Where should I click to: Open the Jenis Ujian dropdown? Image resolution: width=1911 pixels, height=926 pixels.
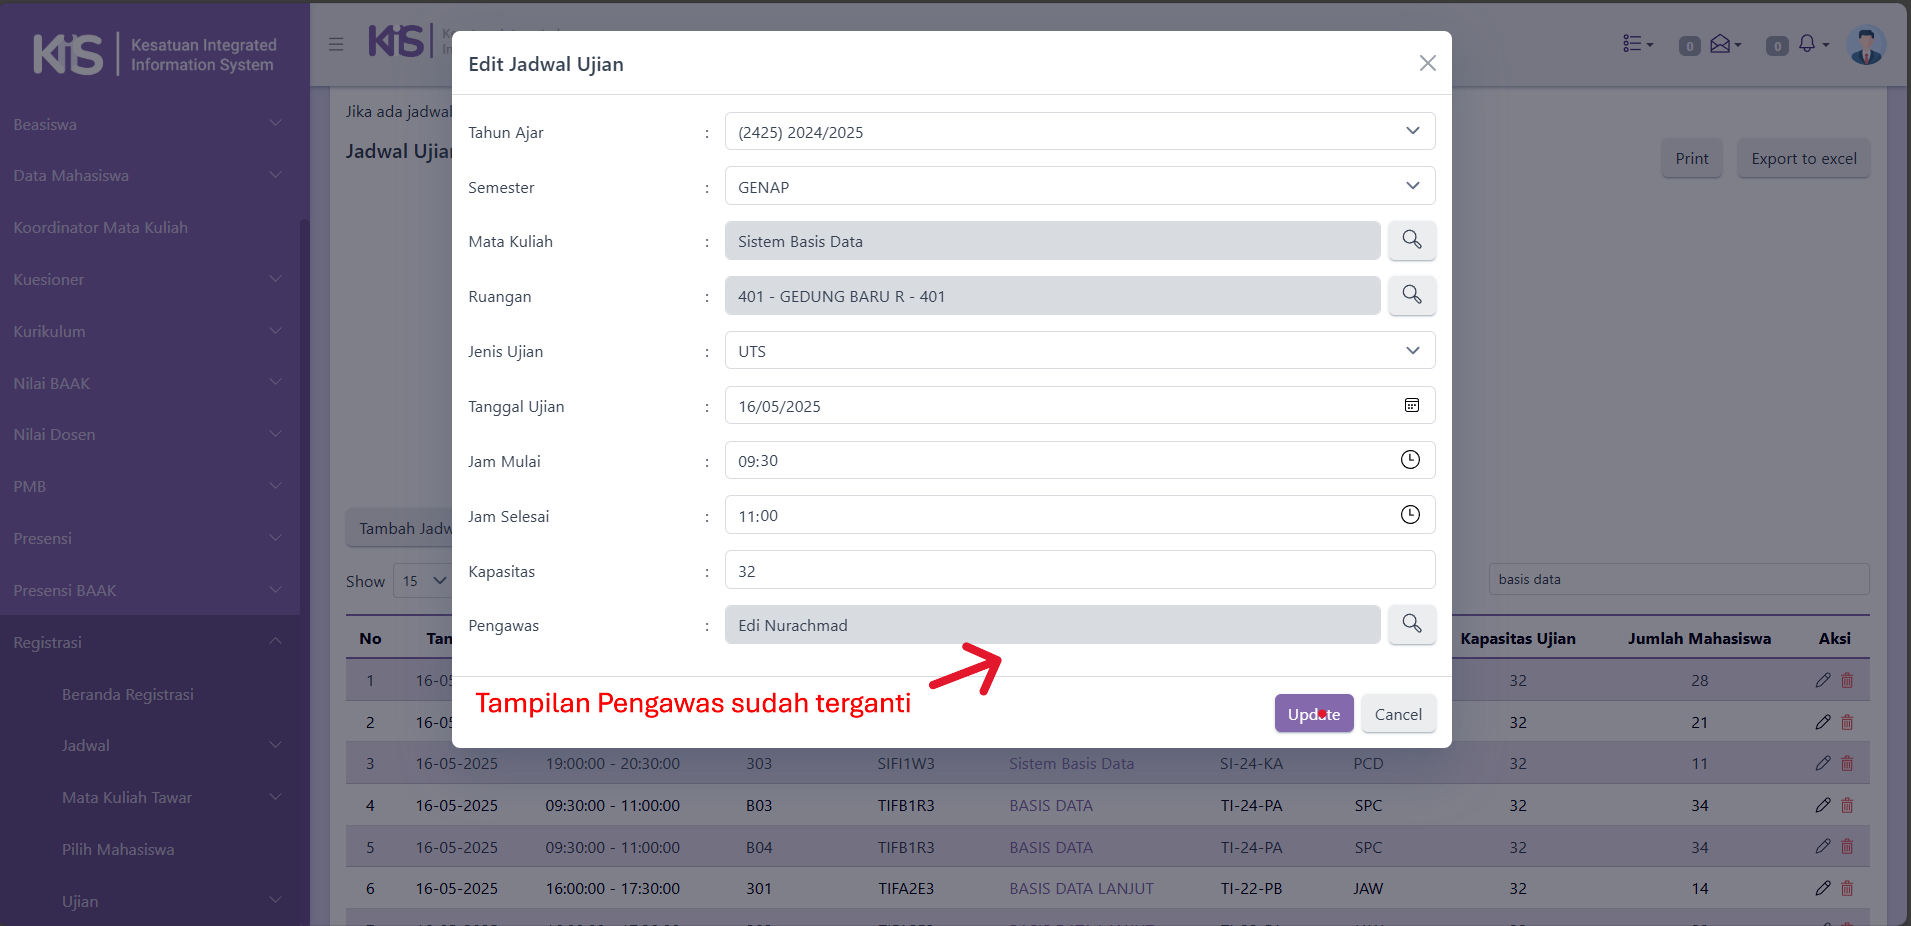click(1079, 351)
